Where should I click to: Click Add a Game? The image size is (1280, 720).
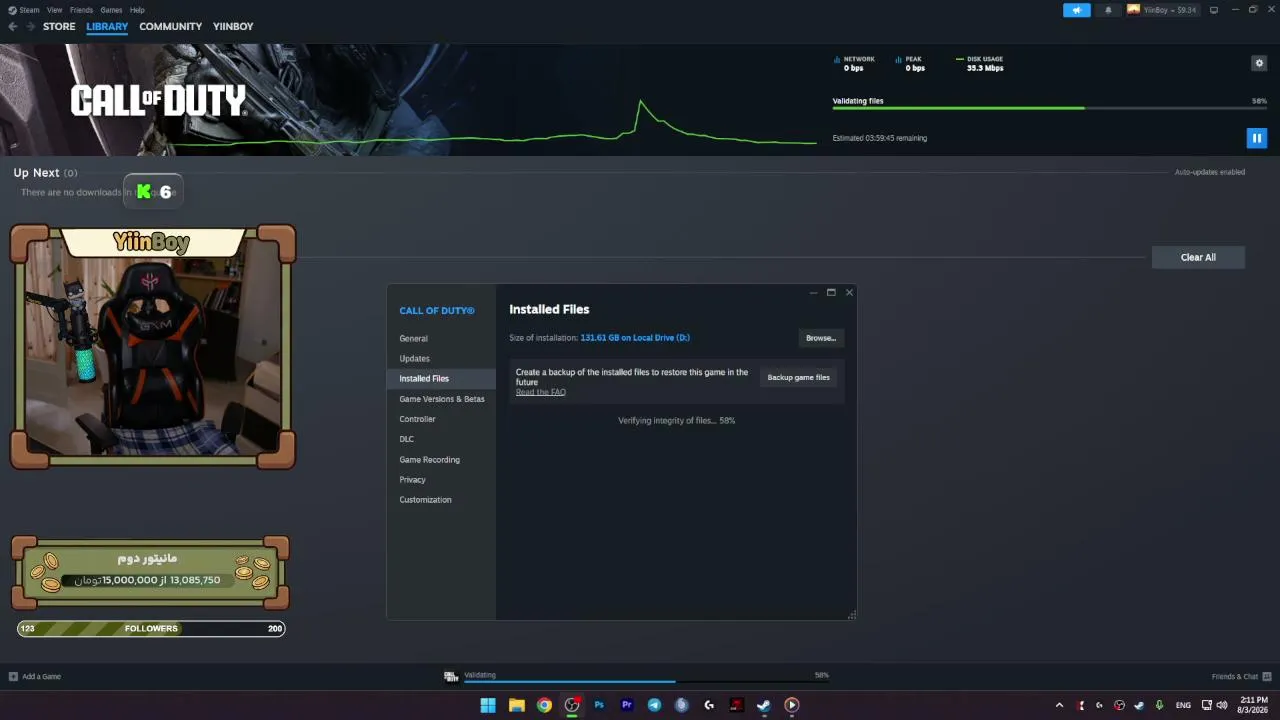(x=35, y=676)
